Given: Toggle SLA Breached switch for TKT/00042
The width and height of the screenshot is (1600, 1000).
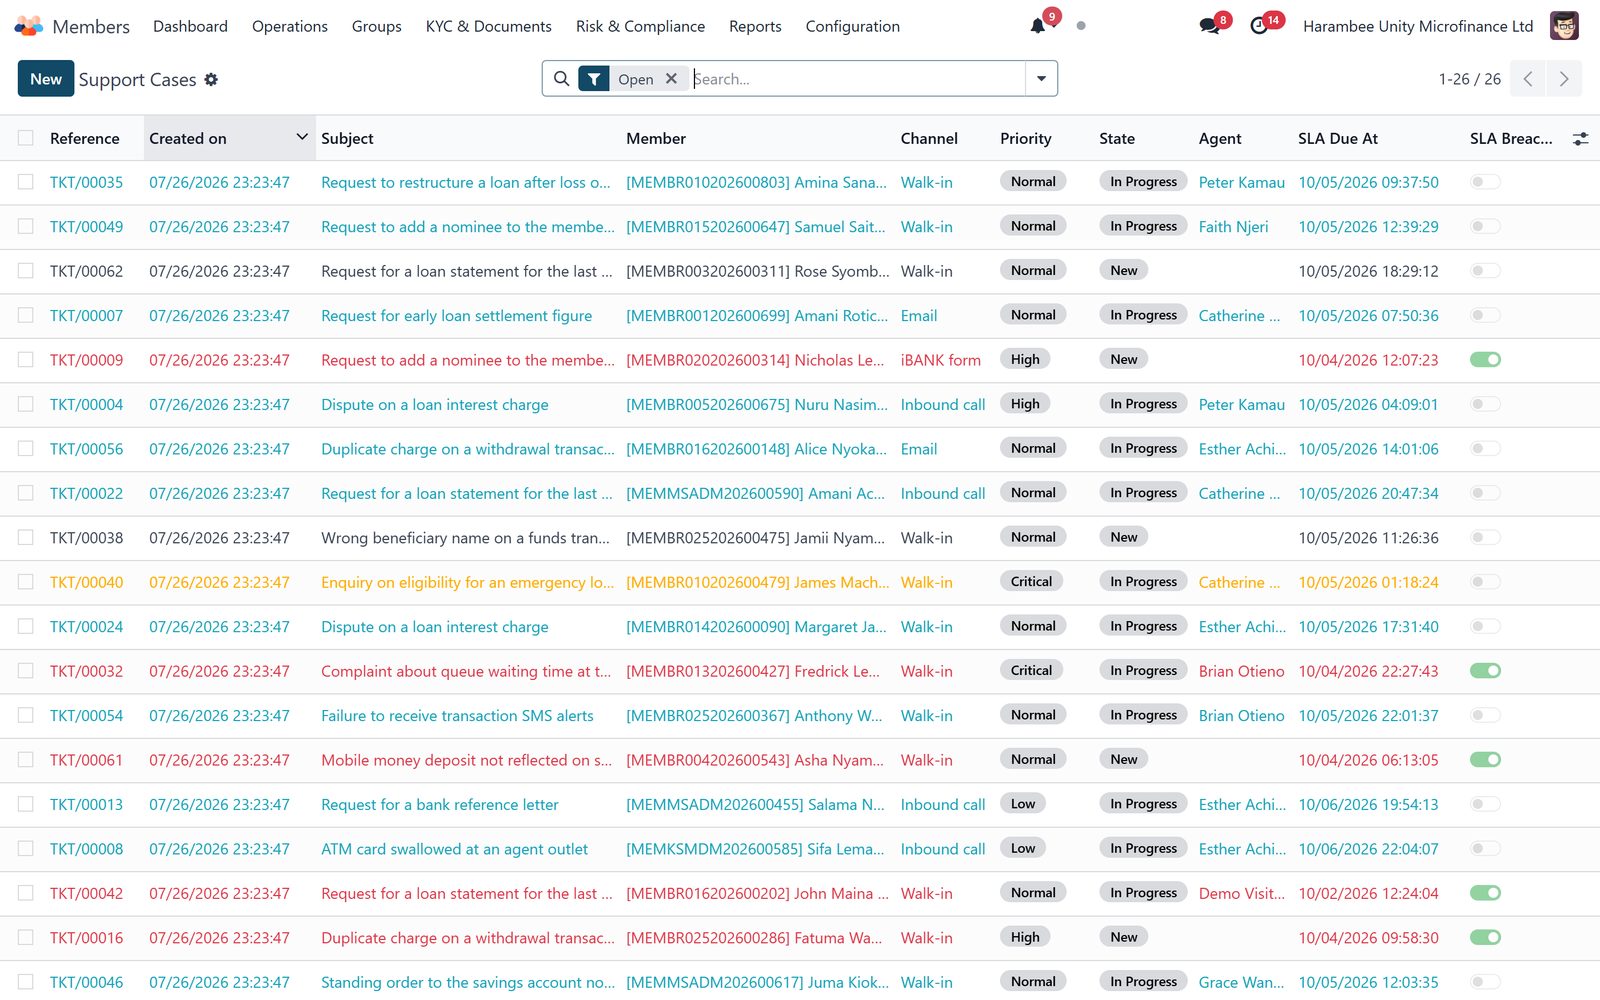Looking at the screenshot, I should (x=1485, y=893).
